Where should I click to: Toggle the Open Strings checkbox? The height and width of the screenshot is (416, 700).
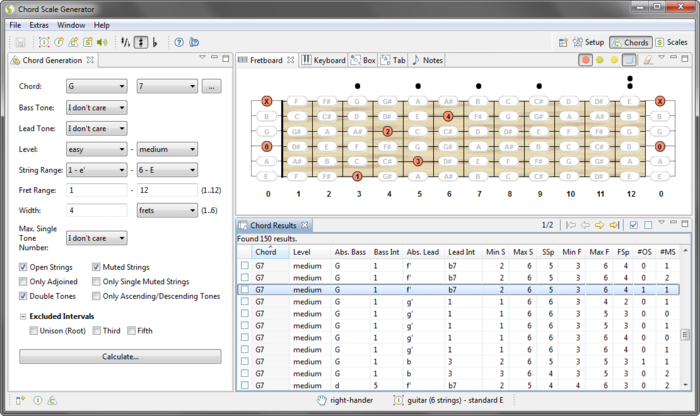coord(23,267)
